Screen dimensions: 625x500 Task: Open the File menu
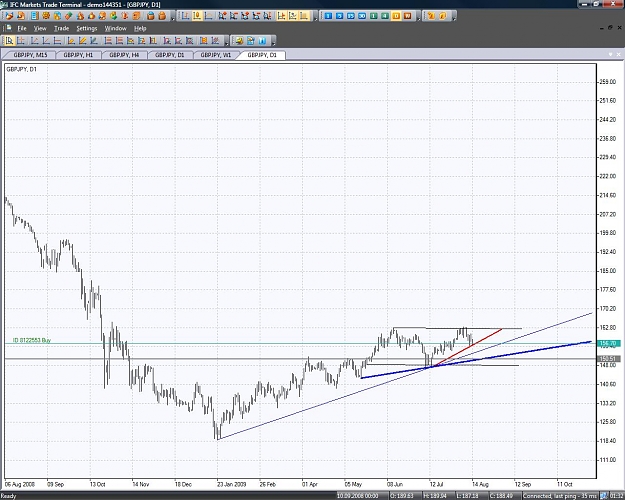22,28
